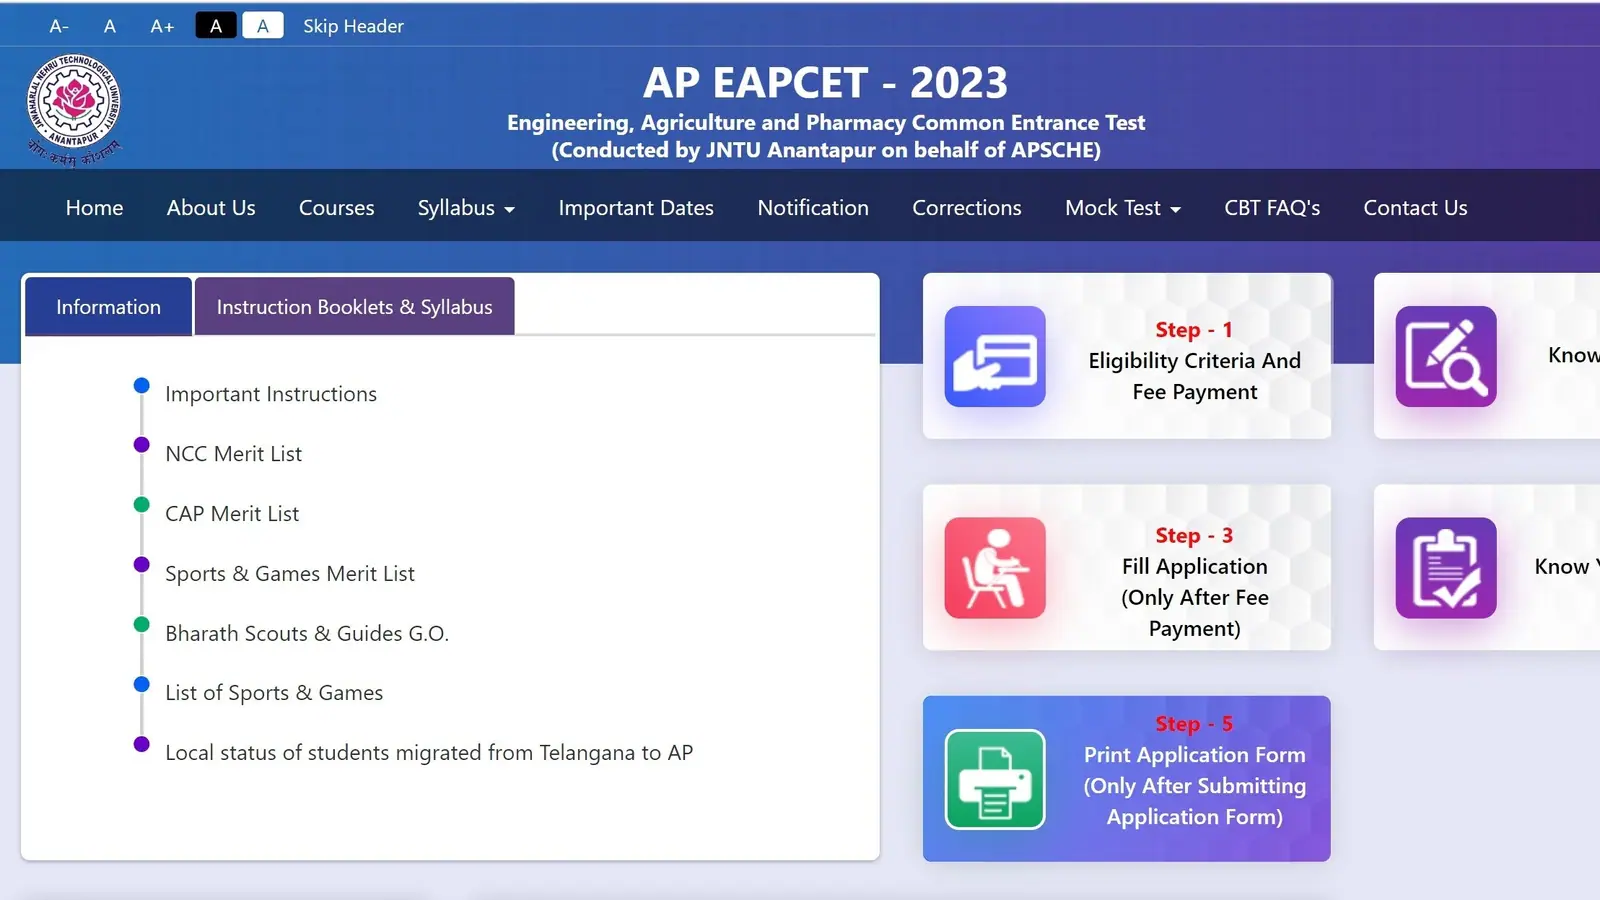
Task: Click the Step 5 printer icon
Action: pyautogui.click(x=995, y=779)
